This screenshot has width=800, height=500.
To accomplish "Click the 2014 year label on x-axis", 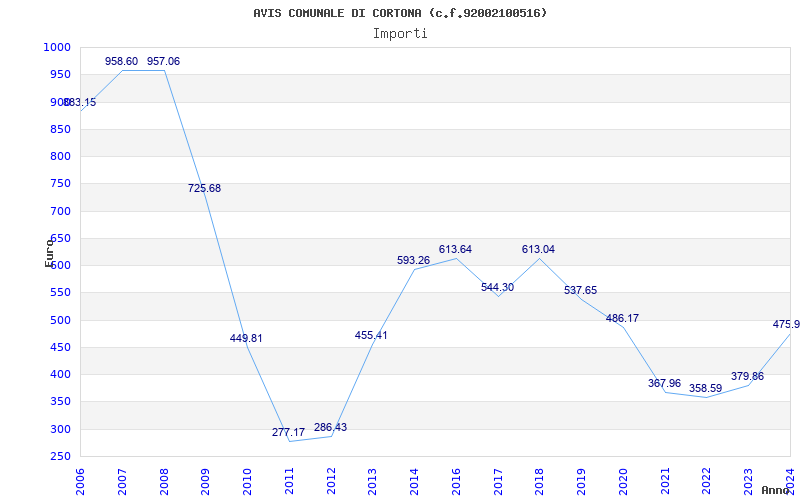I will coord(415,481).
